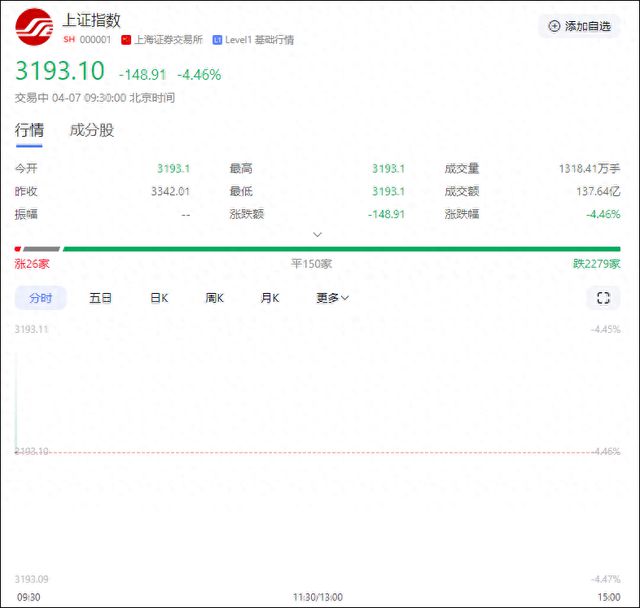Click the trading time 04-07 09:30:00 text
This screenshot has width=640, height=608.
pyautogui.click(x=89, y=98)
